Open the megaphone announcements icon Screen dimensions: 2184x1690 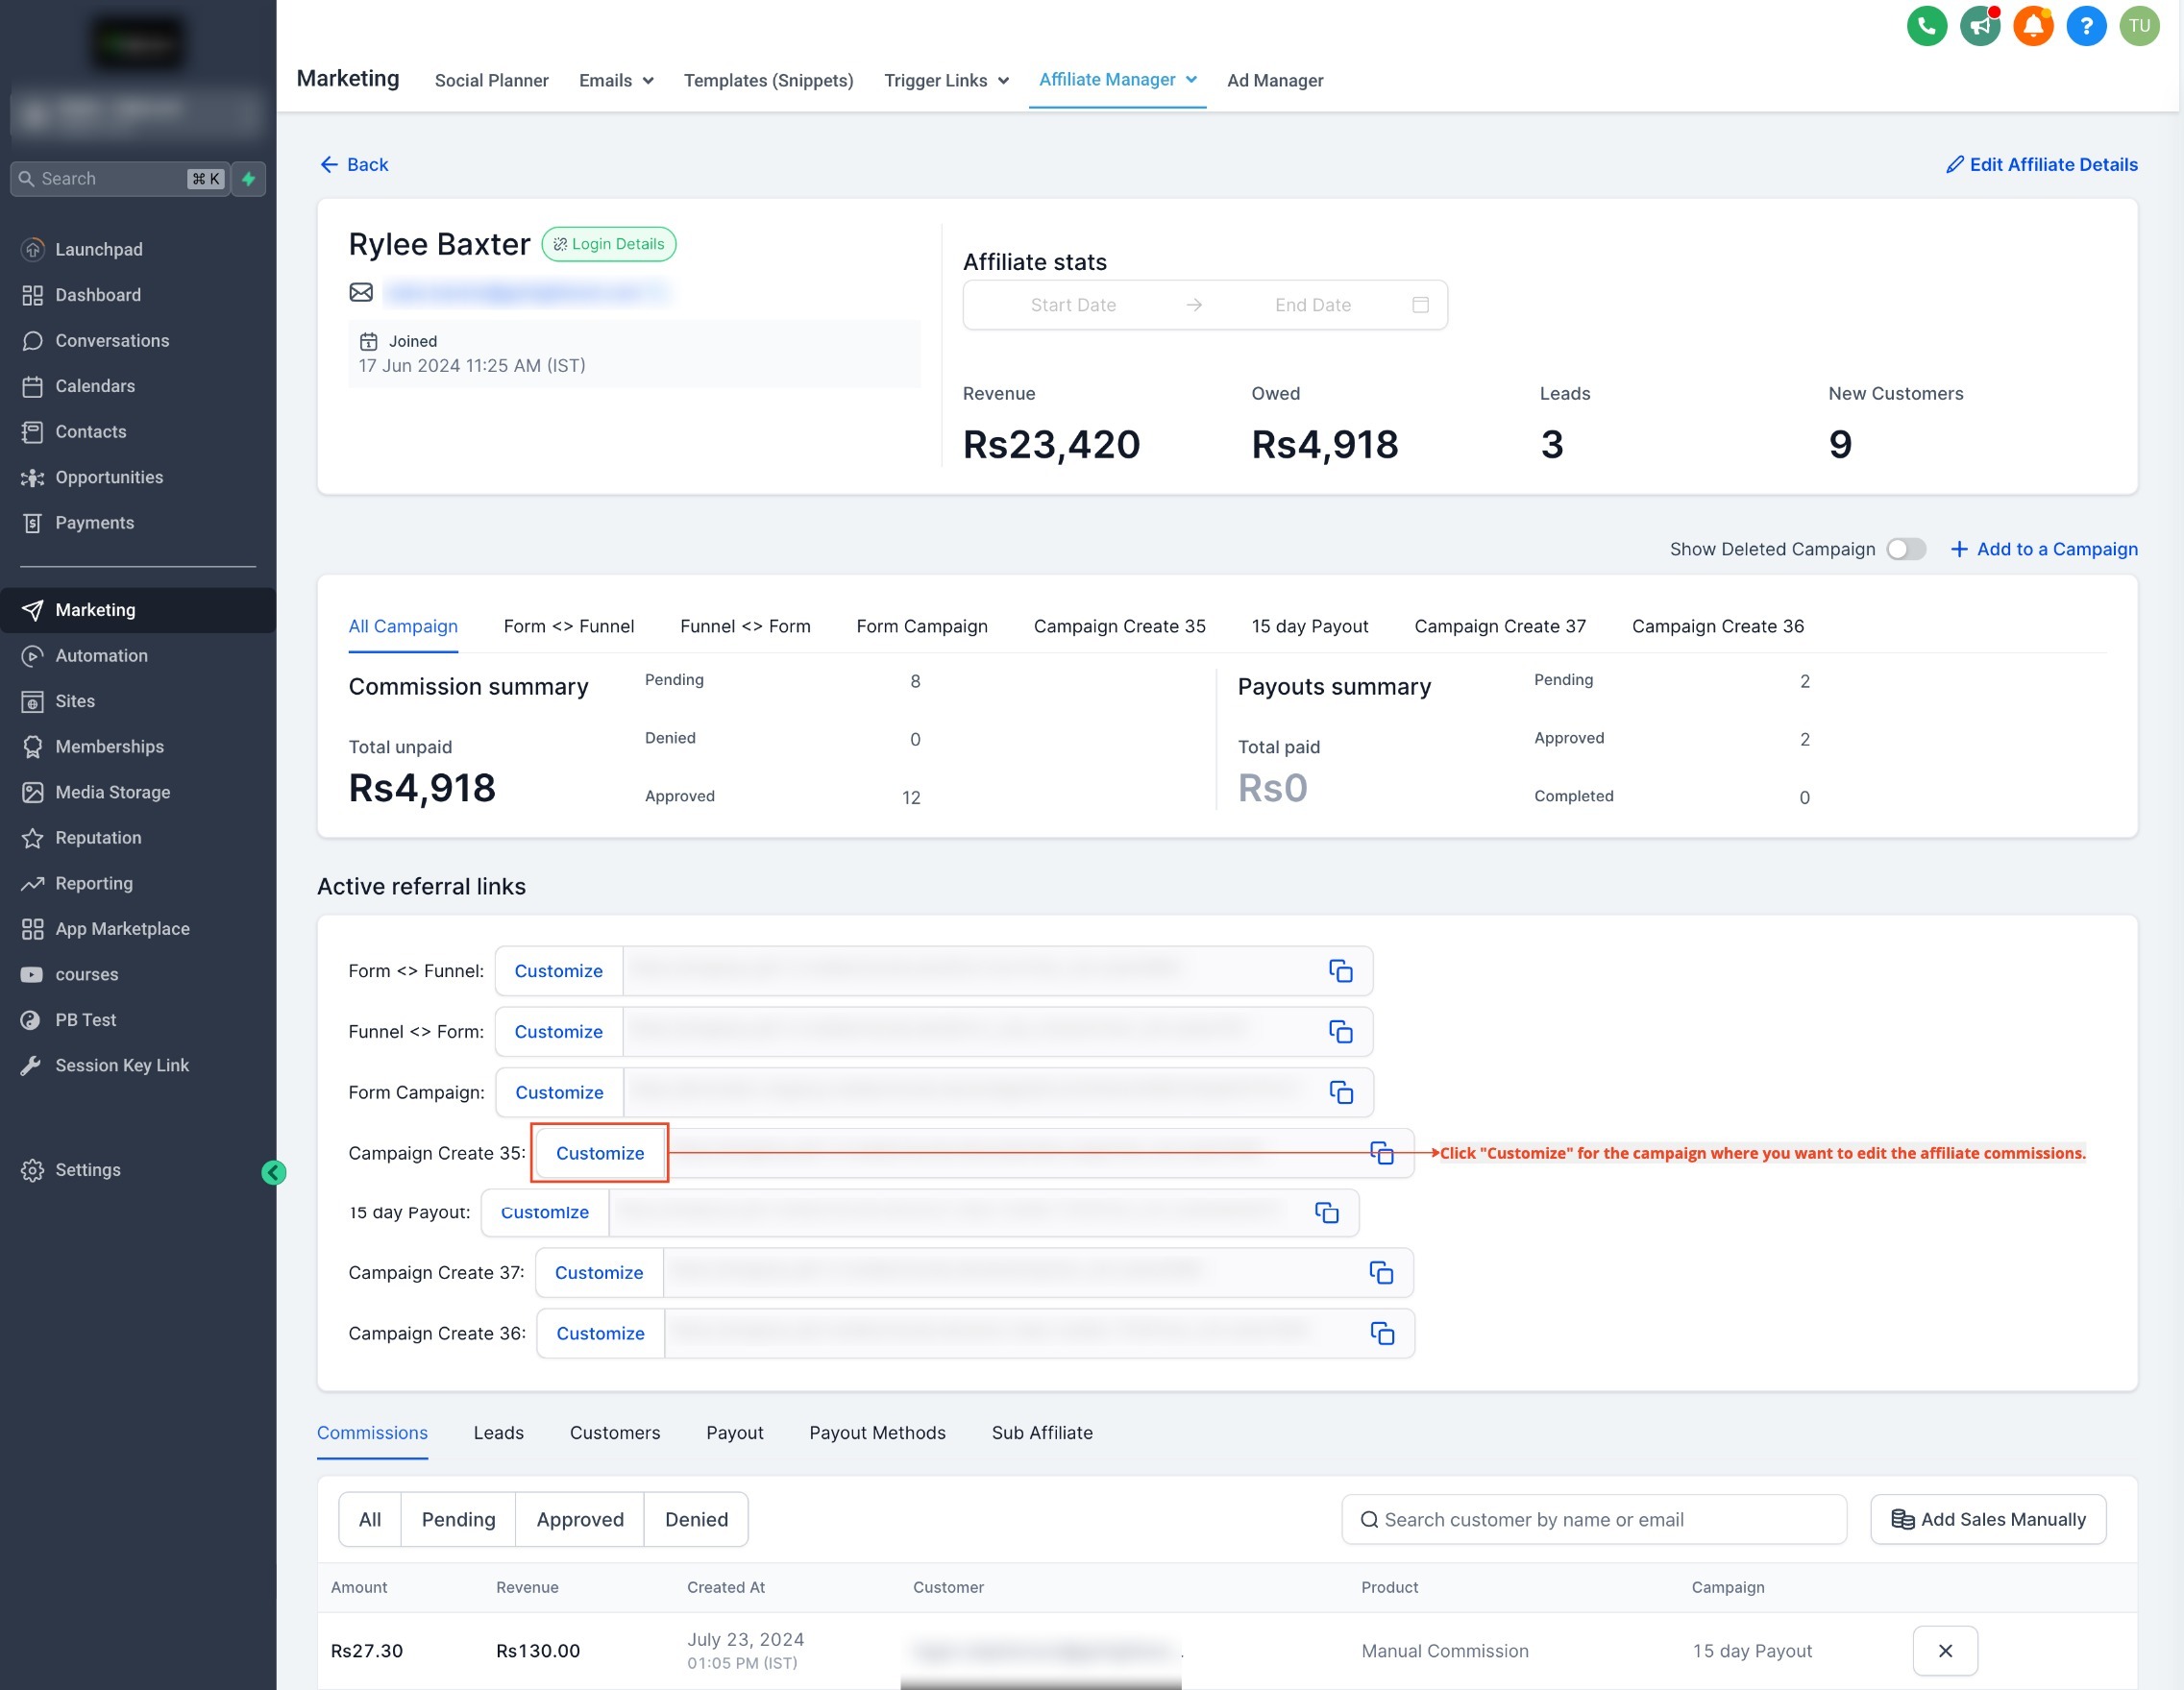tap(1979, 26)
